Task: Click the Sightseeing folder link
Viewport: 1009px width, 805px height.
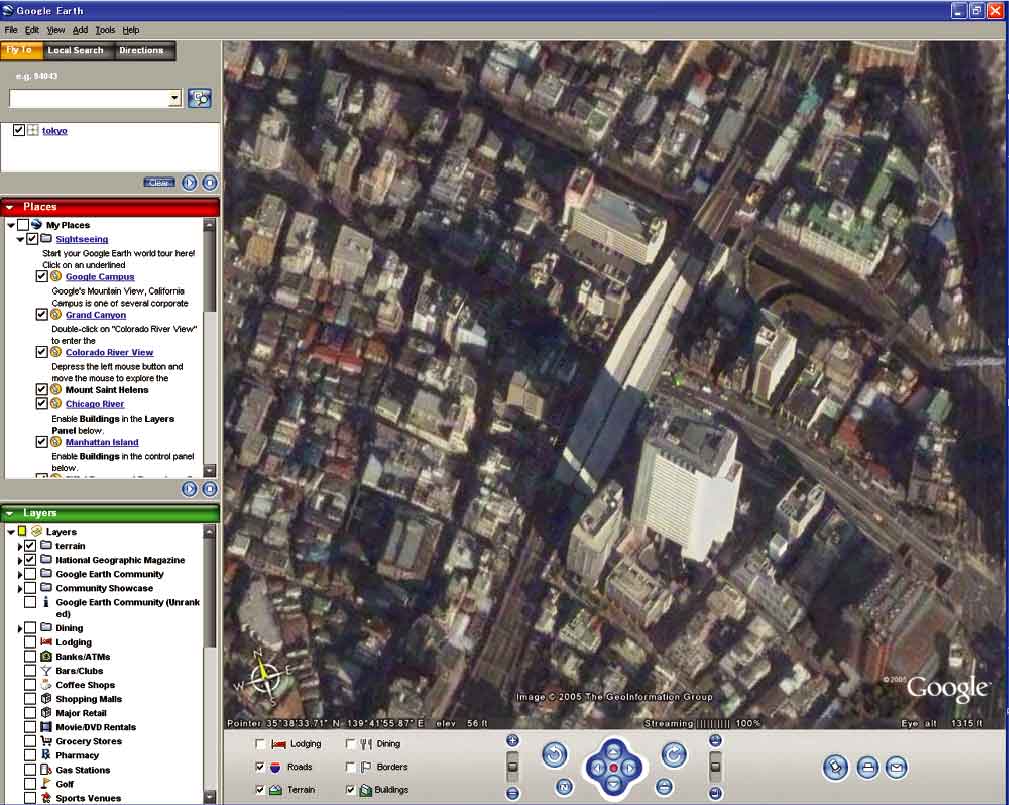Action: point(82,239)
